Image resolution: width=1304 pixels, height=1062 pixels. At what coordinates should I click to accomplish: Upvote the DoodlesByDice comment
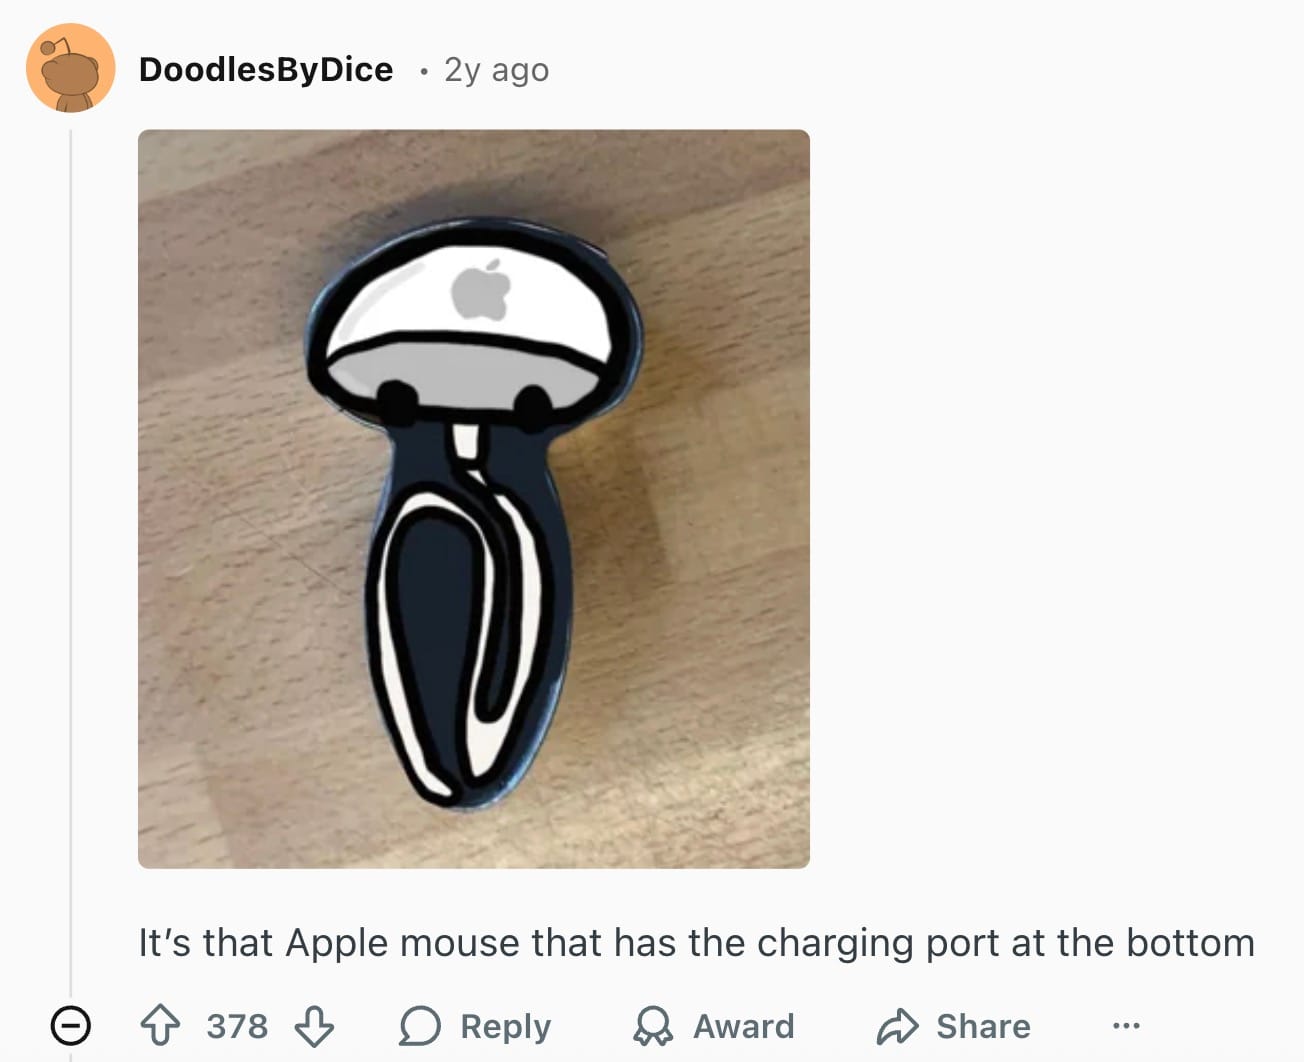pos(160,1026)
